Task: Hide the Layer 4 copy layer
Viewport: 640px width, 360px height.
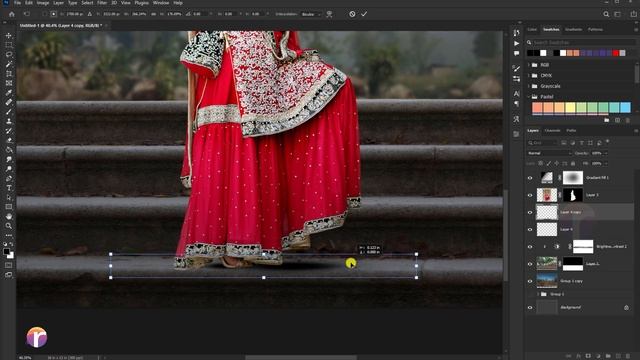Action: point(530,212)
